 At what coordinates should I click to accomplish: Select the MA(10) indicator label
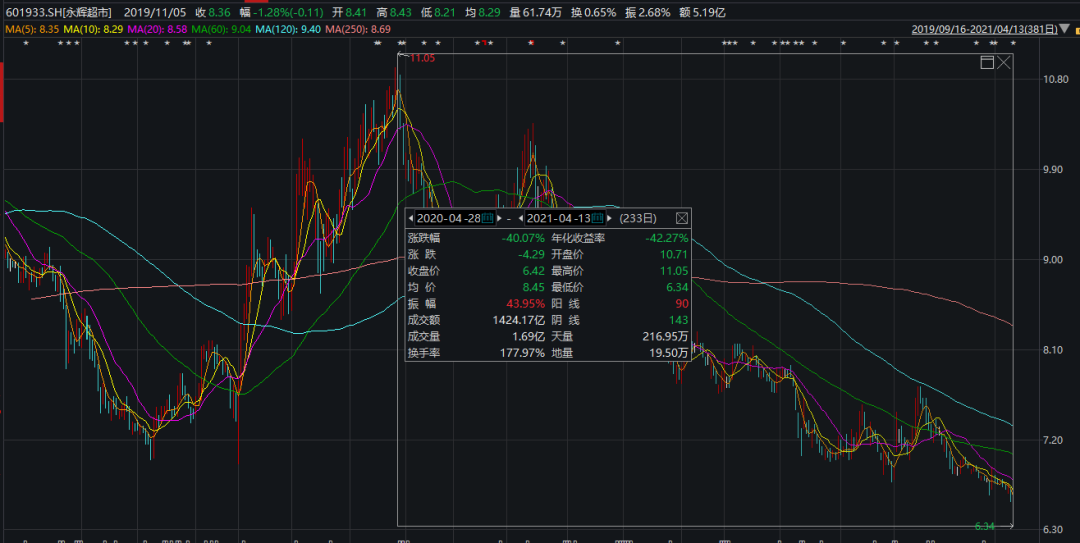click(93, 29)
